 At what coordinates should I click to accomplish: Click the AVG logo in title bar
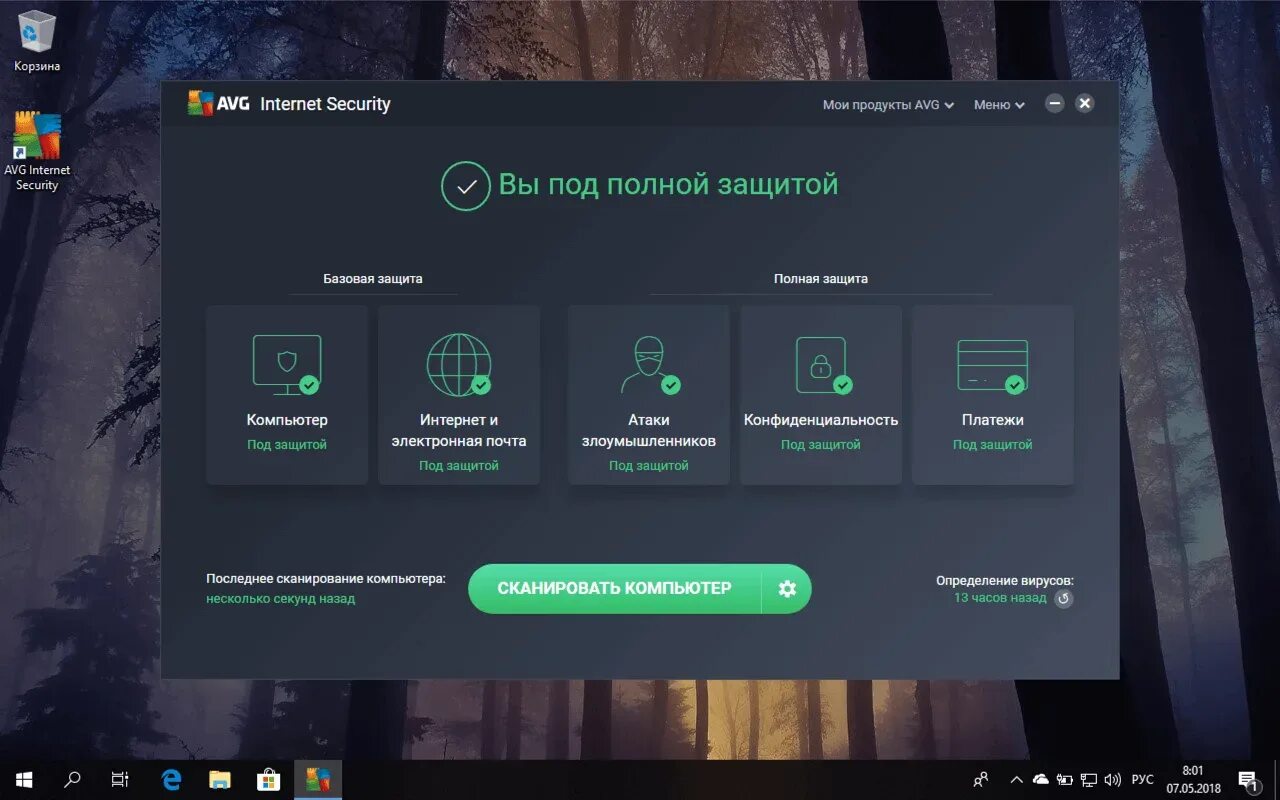coord(218,104)
